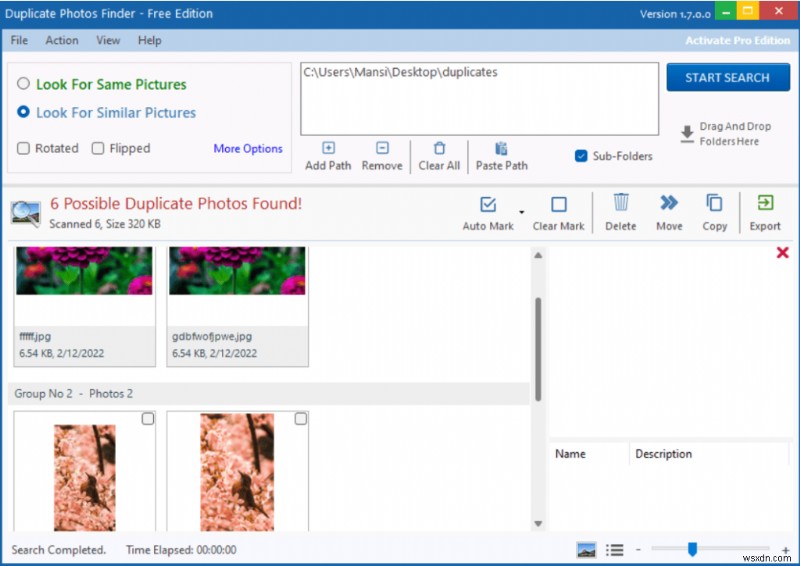
Task: Click the Remove path icon
Action: point(382,148)
